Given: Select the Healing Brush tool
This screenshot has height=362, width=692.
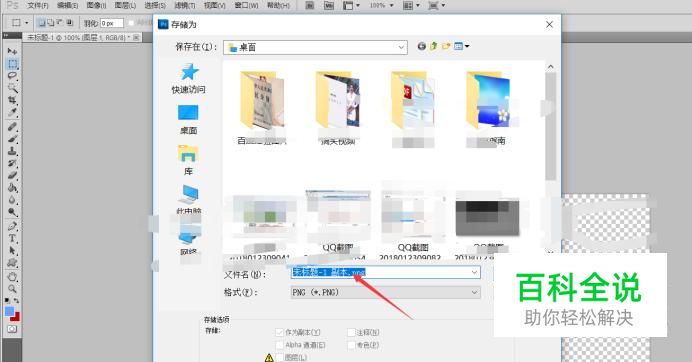Looking at the screenshot, I should pyautogui.click(x=12, y=127).
